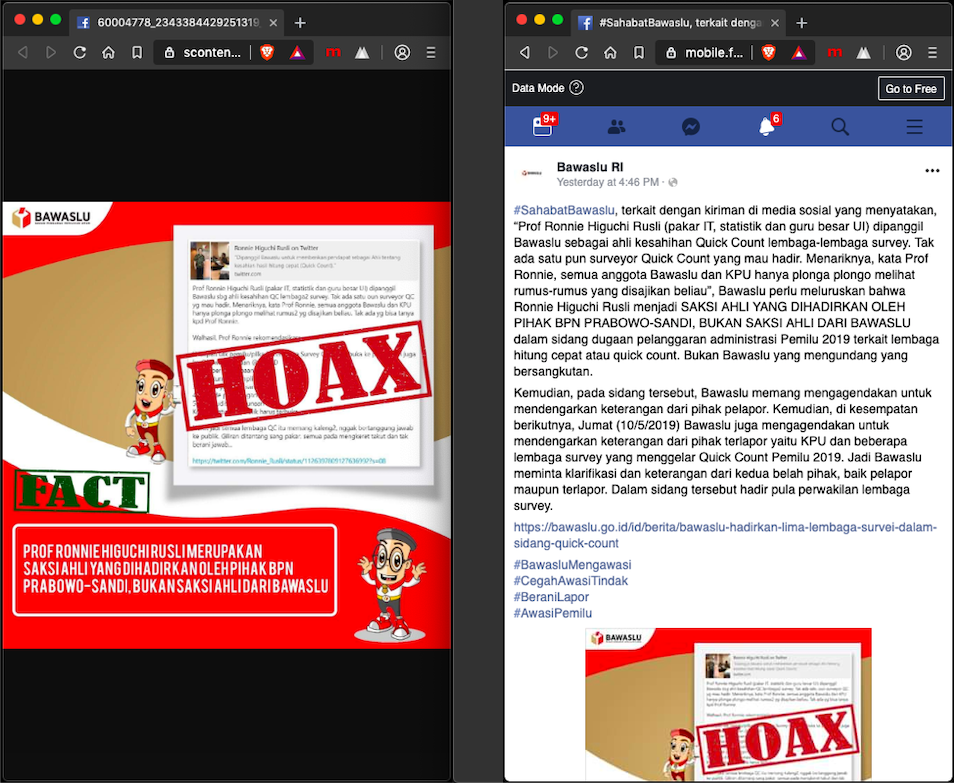Open the HOAX image thumbnail in the post
Screen dimensions: 954x783
pos(728,705)
